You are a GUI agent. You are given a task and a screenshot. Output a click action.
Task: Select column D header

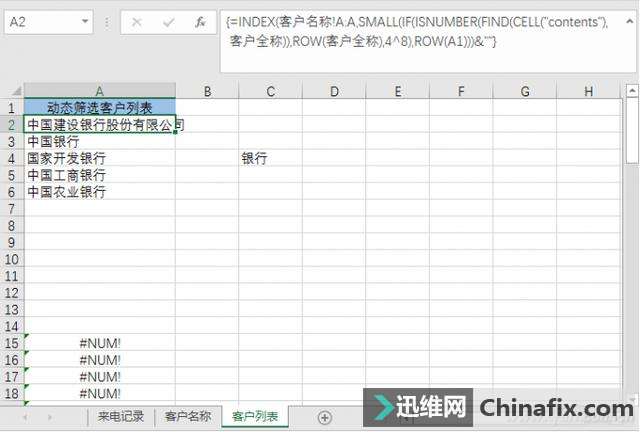[x=334, y=91]
